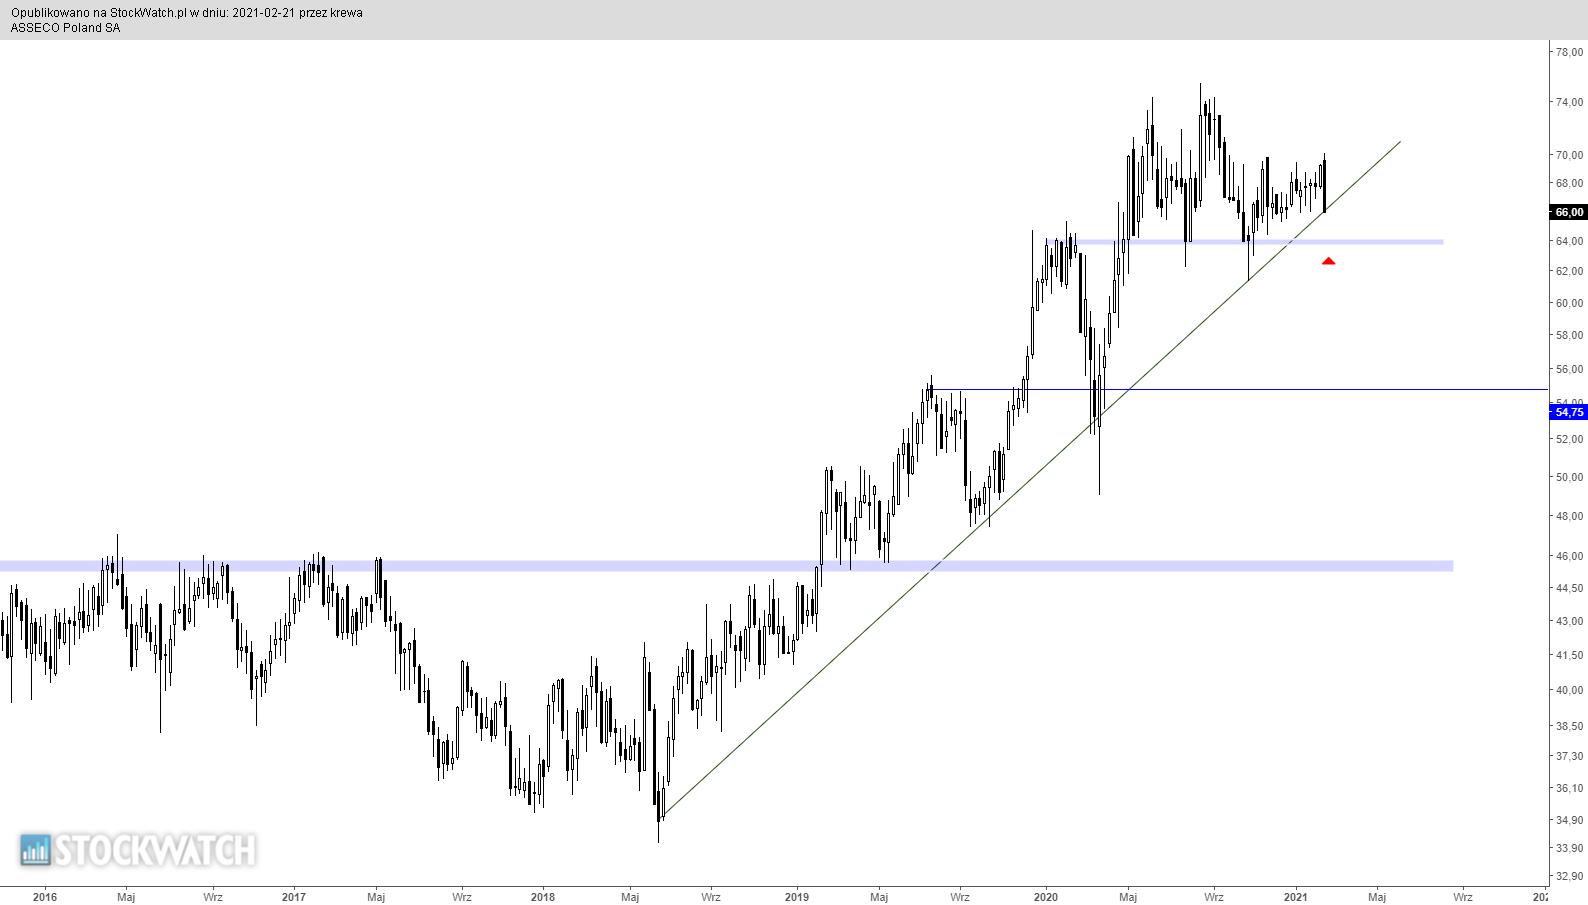
Task: Click the 2021 year label on time axis
Action: pyautogui.click(x=1296, y=897)
